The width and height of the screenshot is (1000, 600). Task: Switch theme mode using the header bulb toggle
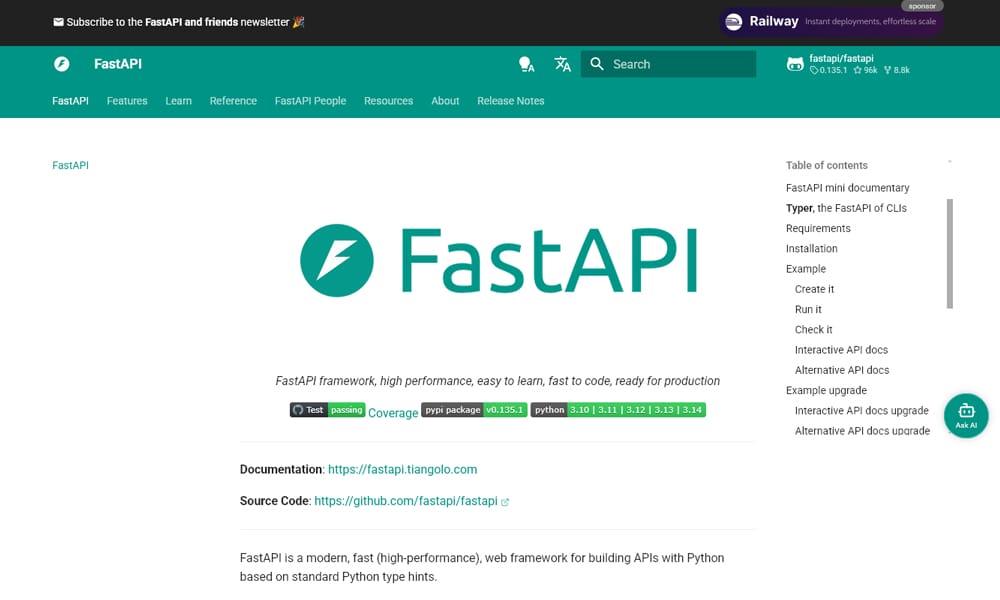pyautogui.click(x=526, y=64)
